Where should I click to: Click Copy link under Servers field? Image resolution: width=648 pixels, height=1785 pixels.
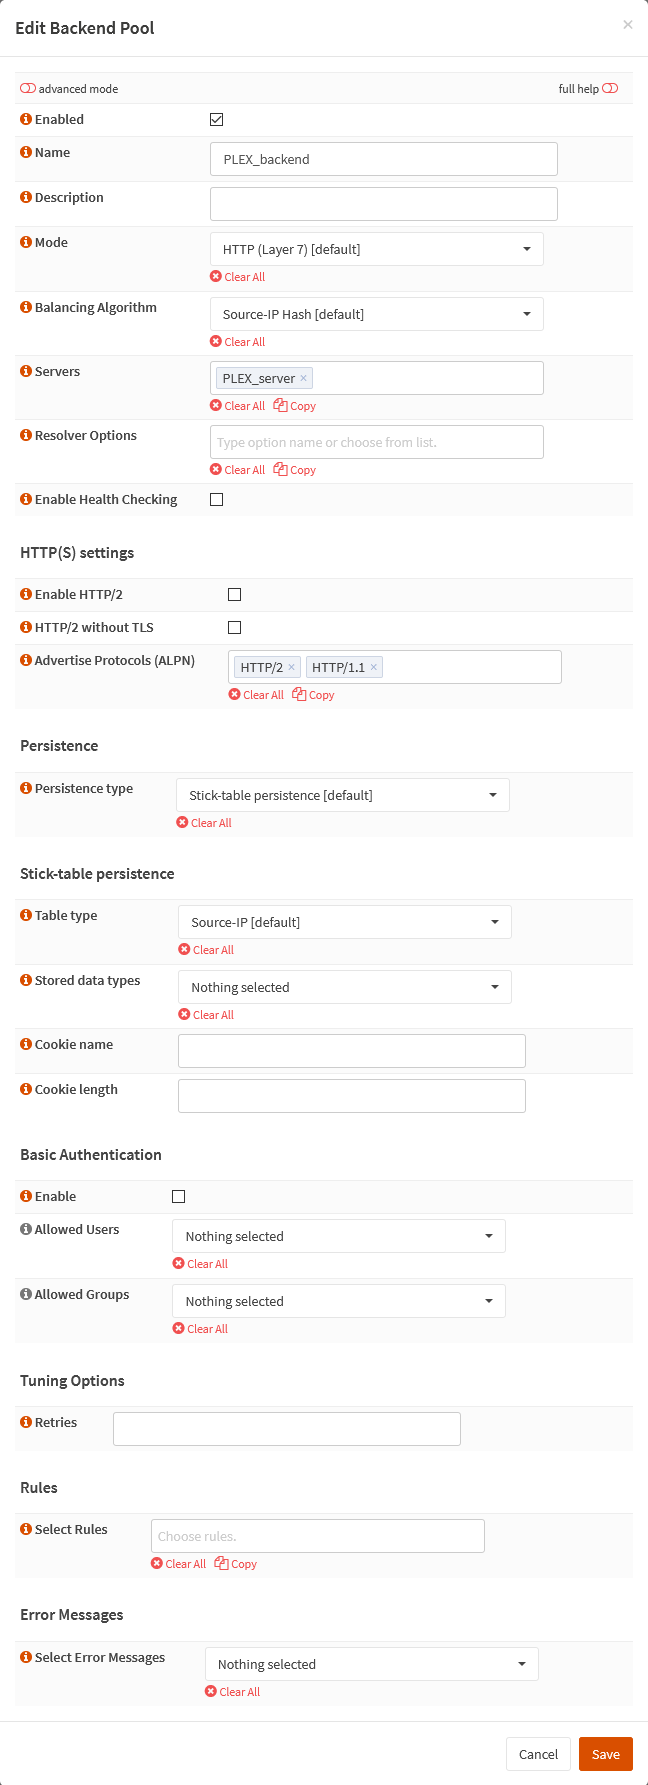[296, 406]
